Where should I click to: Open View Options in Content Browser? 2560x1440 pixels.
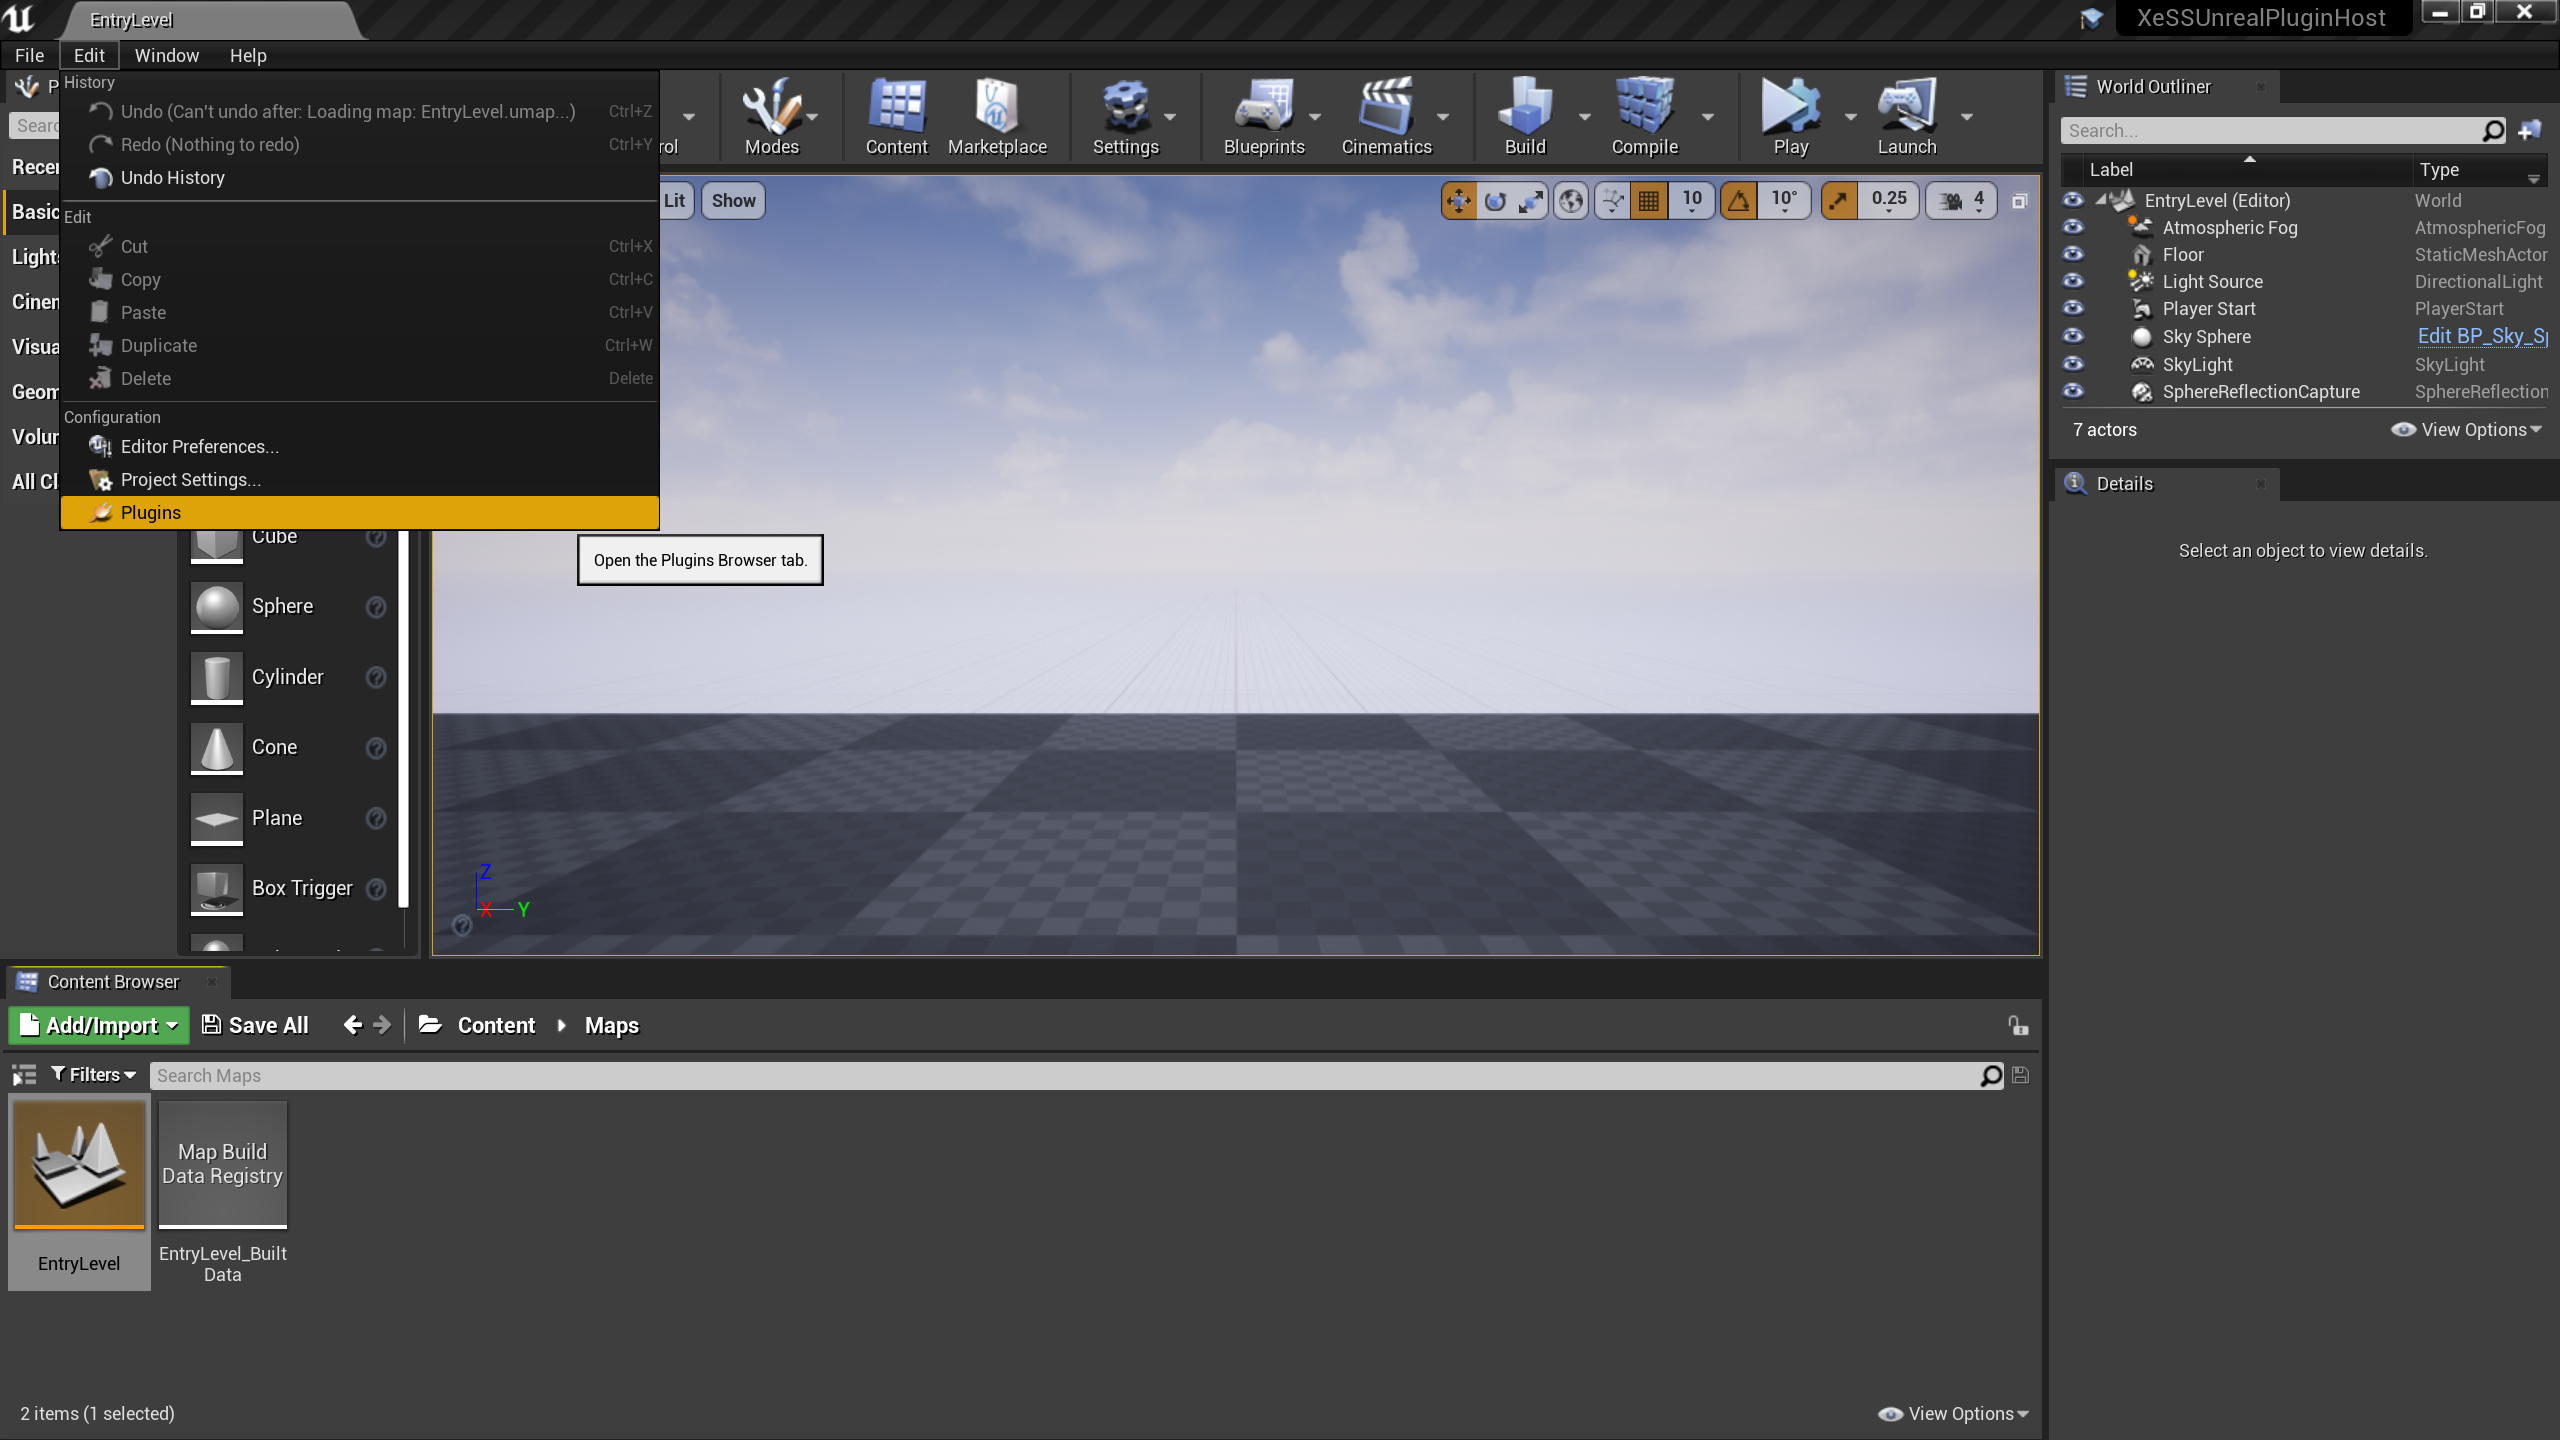click(x=1953, y=1413)
